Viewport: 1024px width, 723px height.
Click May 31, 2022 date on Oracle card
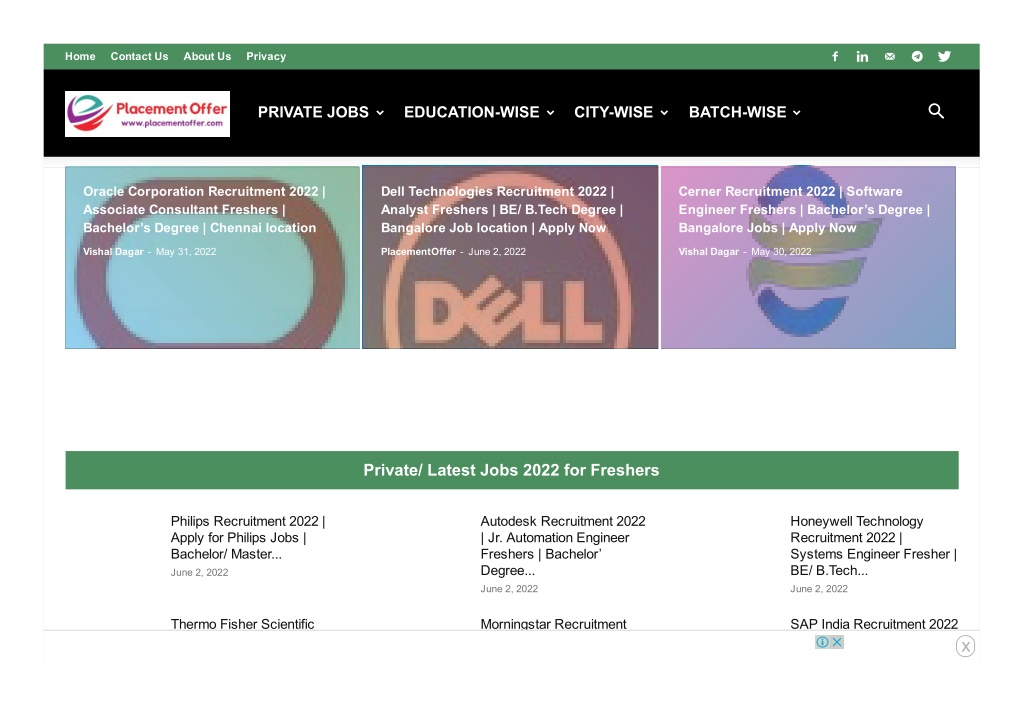(185, 251)
